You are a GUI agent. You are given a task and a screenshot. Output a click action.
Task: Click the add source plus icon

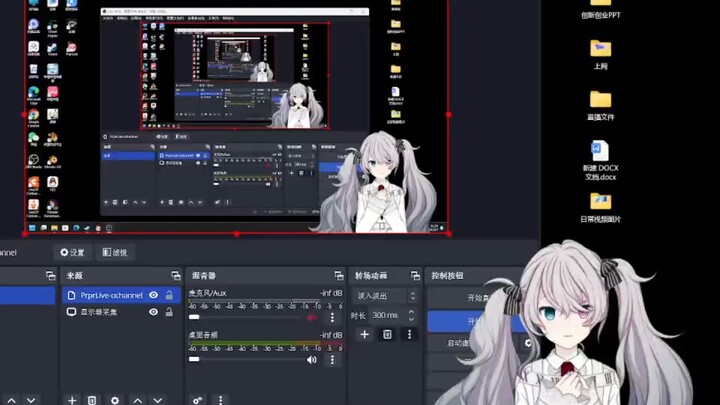click(72, 399)
